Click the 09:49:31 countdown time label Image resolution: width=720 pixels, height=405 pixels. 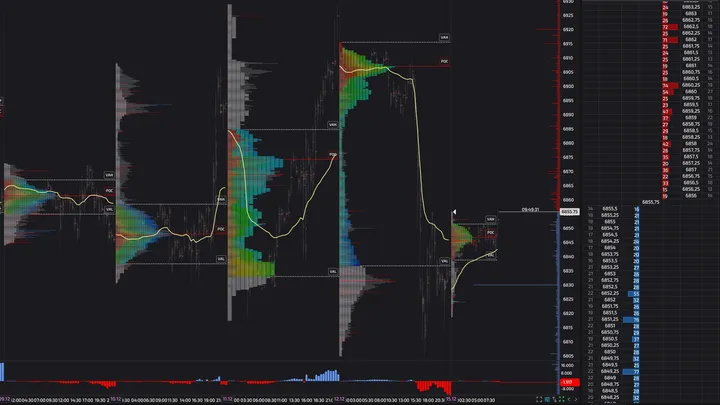535,210
